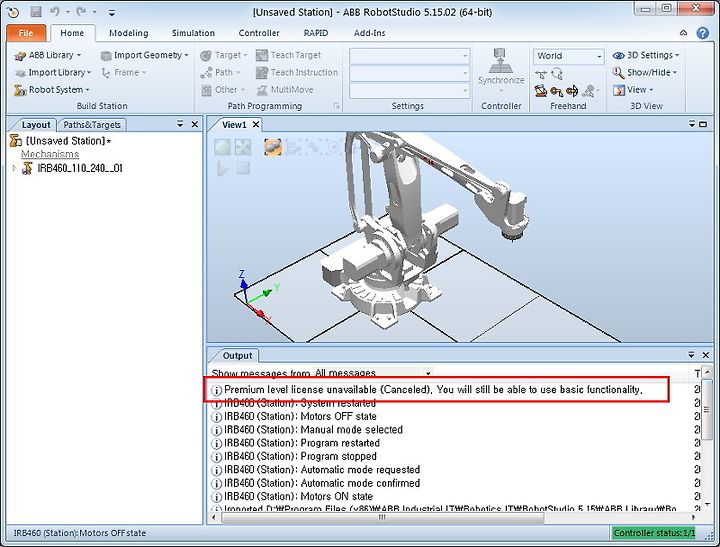720x547 pixels.
Task: Switch to the RAPID ribbon tab
Action: [x=316, y=33]
